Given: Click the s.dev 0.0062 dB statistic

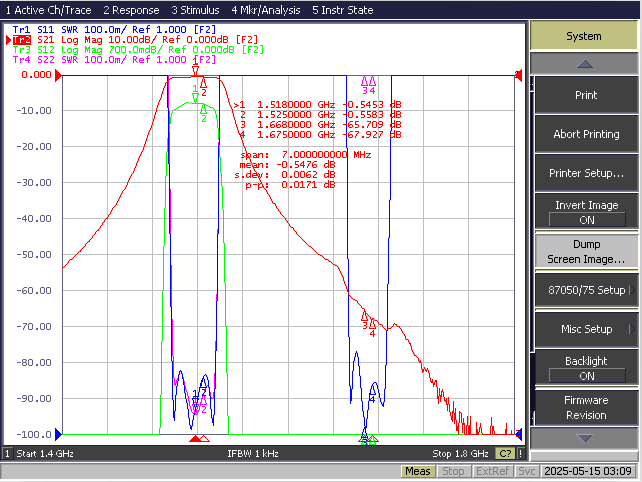Looking at the screenshot, I should click(285, 175).
